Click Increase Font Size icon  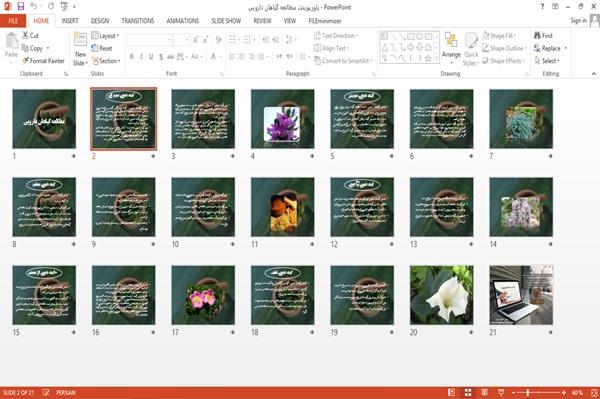pyautogui.click(x=196, y=39)
